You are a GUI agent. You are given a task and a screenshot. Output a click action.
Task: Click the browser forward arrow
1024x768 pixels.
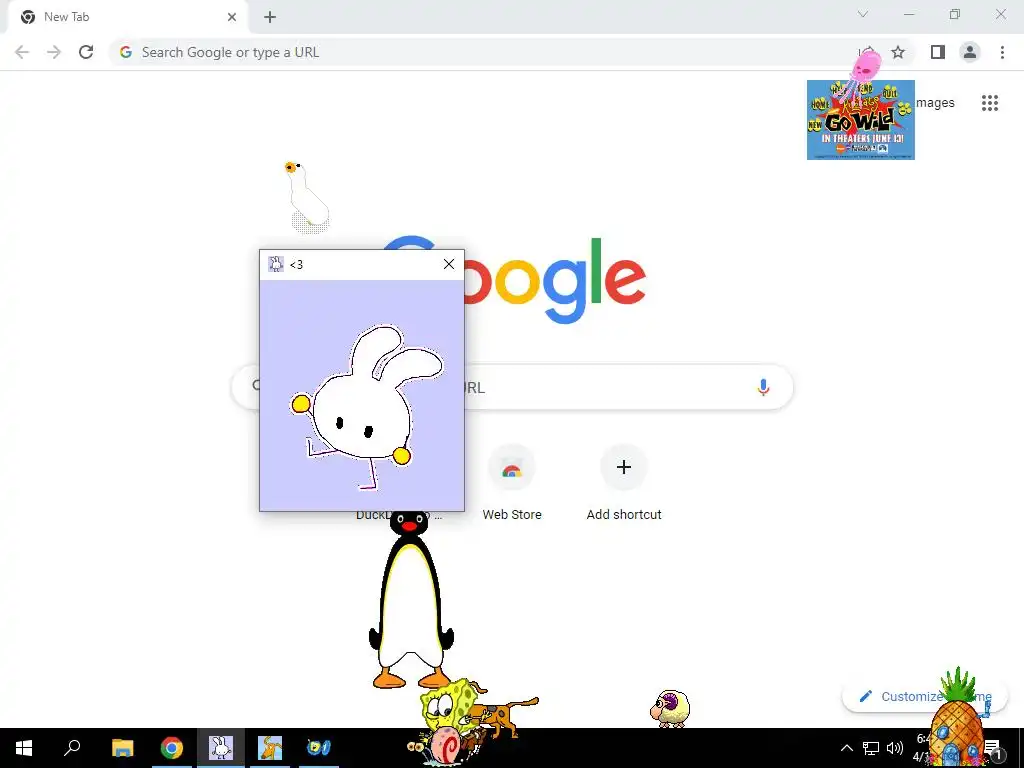(54, 52)
